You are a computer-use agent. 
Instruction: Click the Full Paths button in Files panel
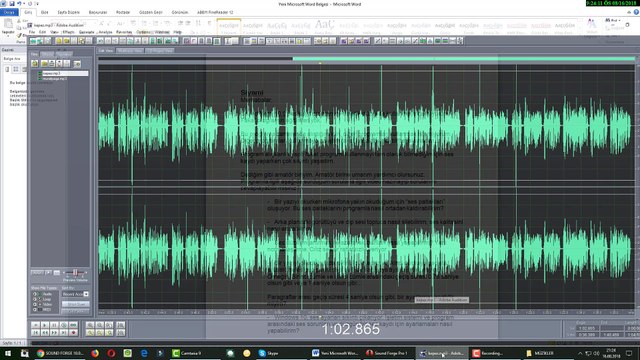pyautogui.click(x=76, y=311)
